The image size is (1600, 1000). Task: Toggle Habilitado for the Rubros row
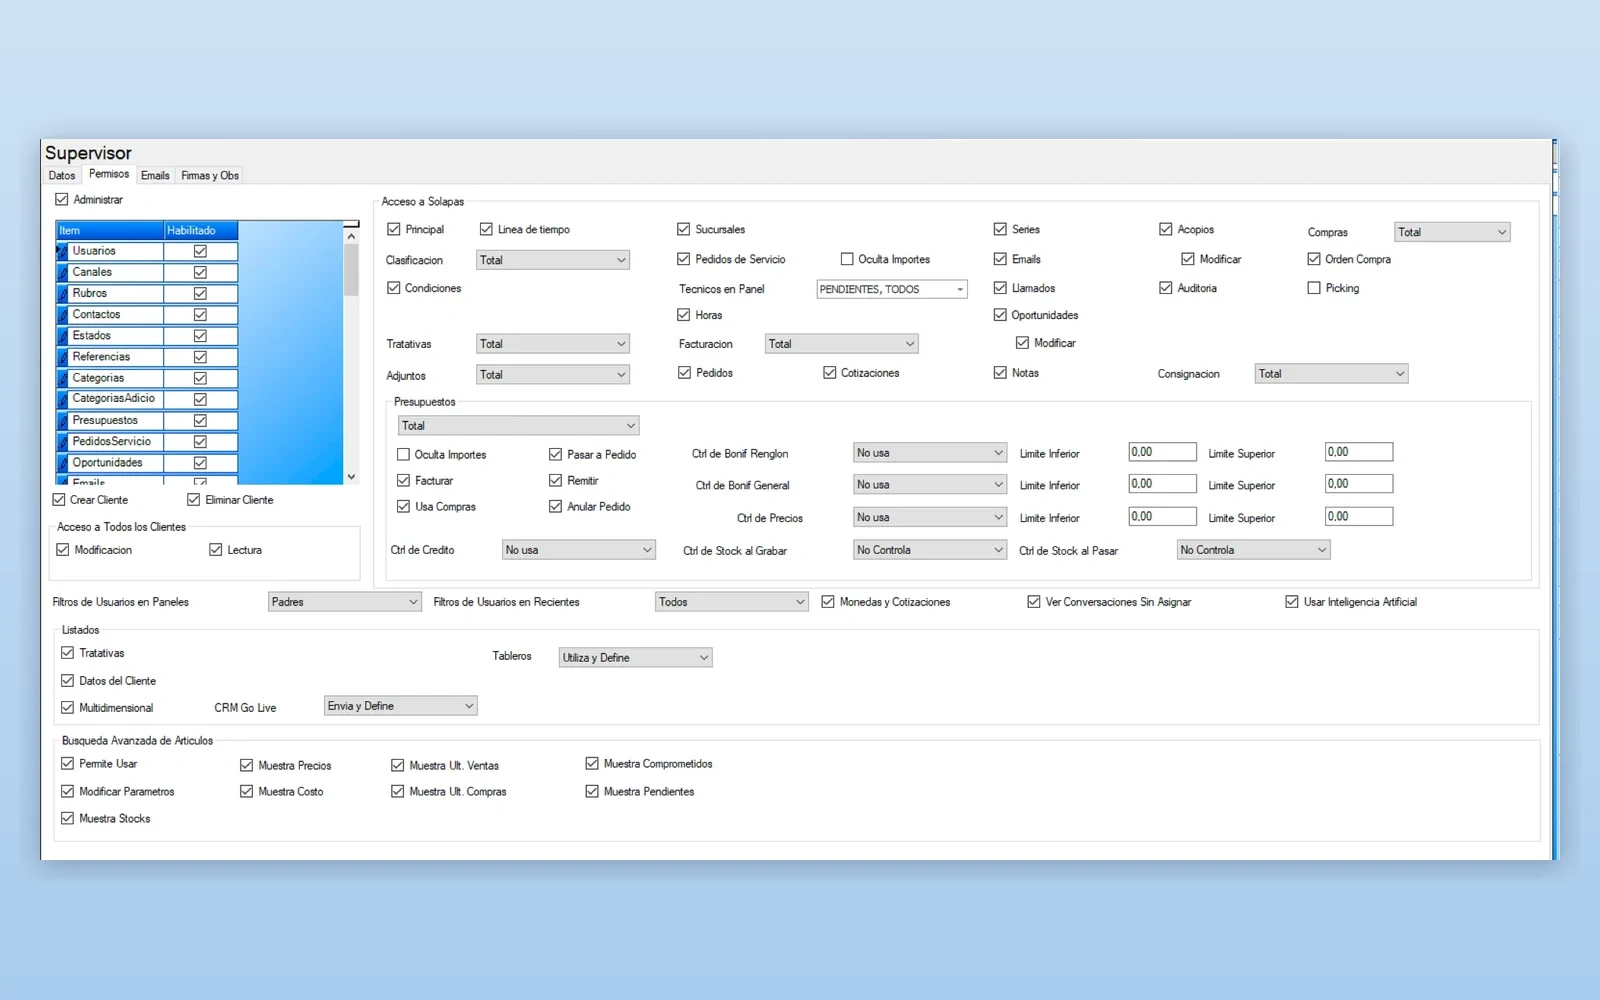[x=200, y=293]
